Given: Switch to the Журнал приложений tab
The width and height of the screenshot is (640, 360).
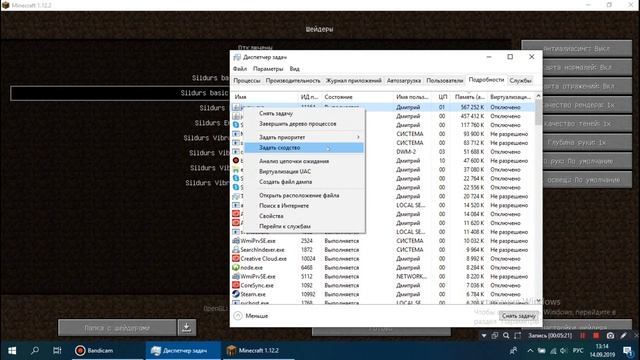Looking at the screenshot, I should [x=353, y=80].
